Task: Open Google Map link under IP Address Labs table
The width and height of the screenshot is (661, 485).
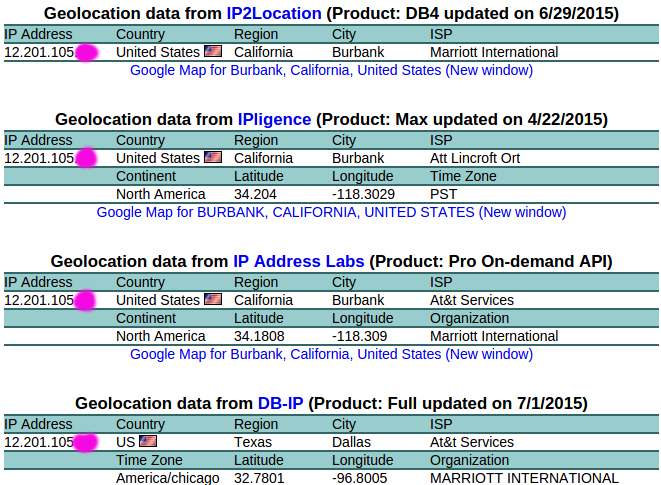Action: (331, 354)
